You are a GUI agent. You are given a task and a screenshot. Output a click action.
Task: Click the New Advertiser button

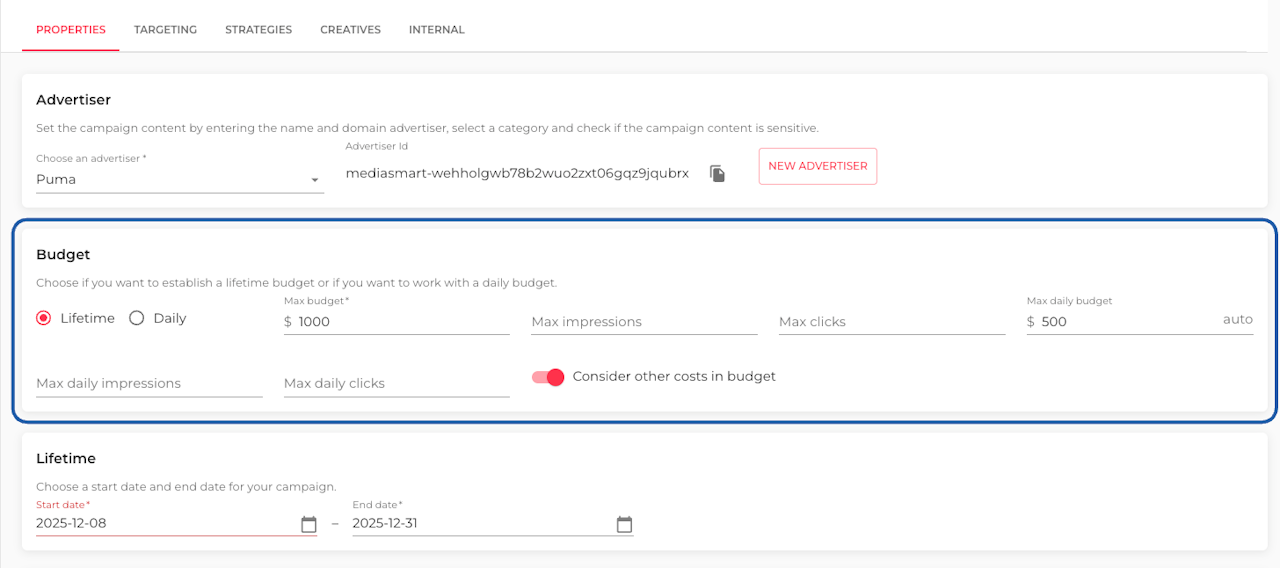[x=817, y=166]
